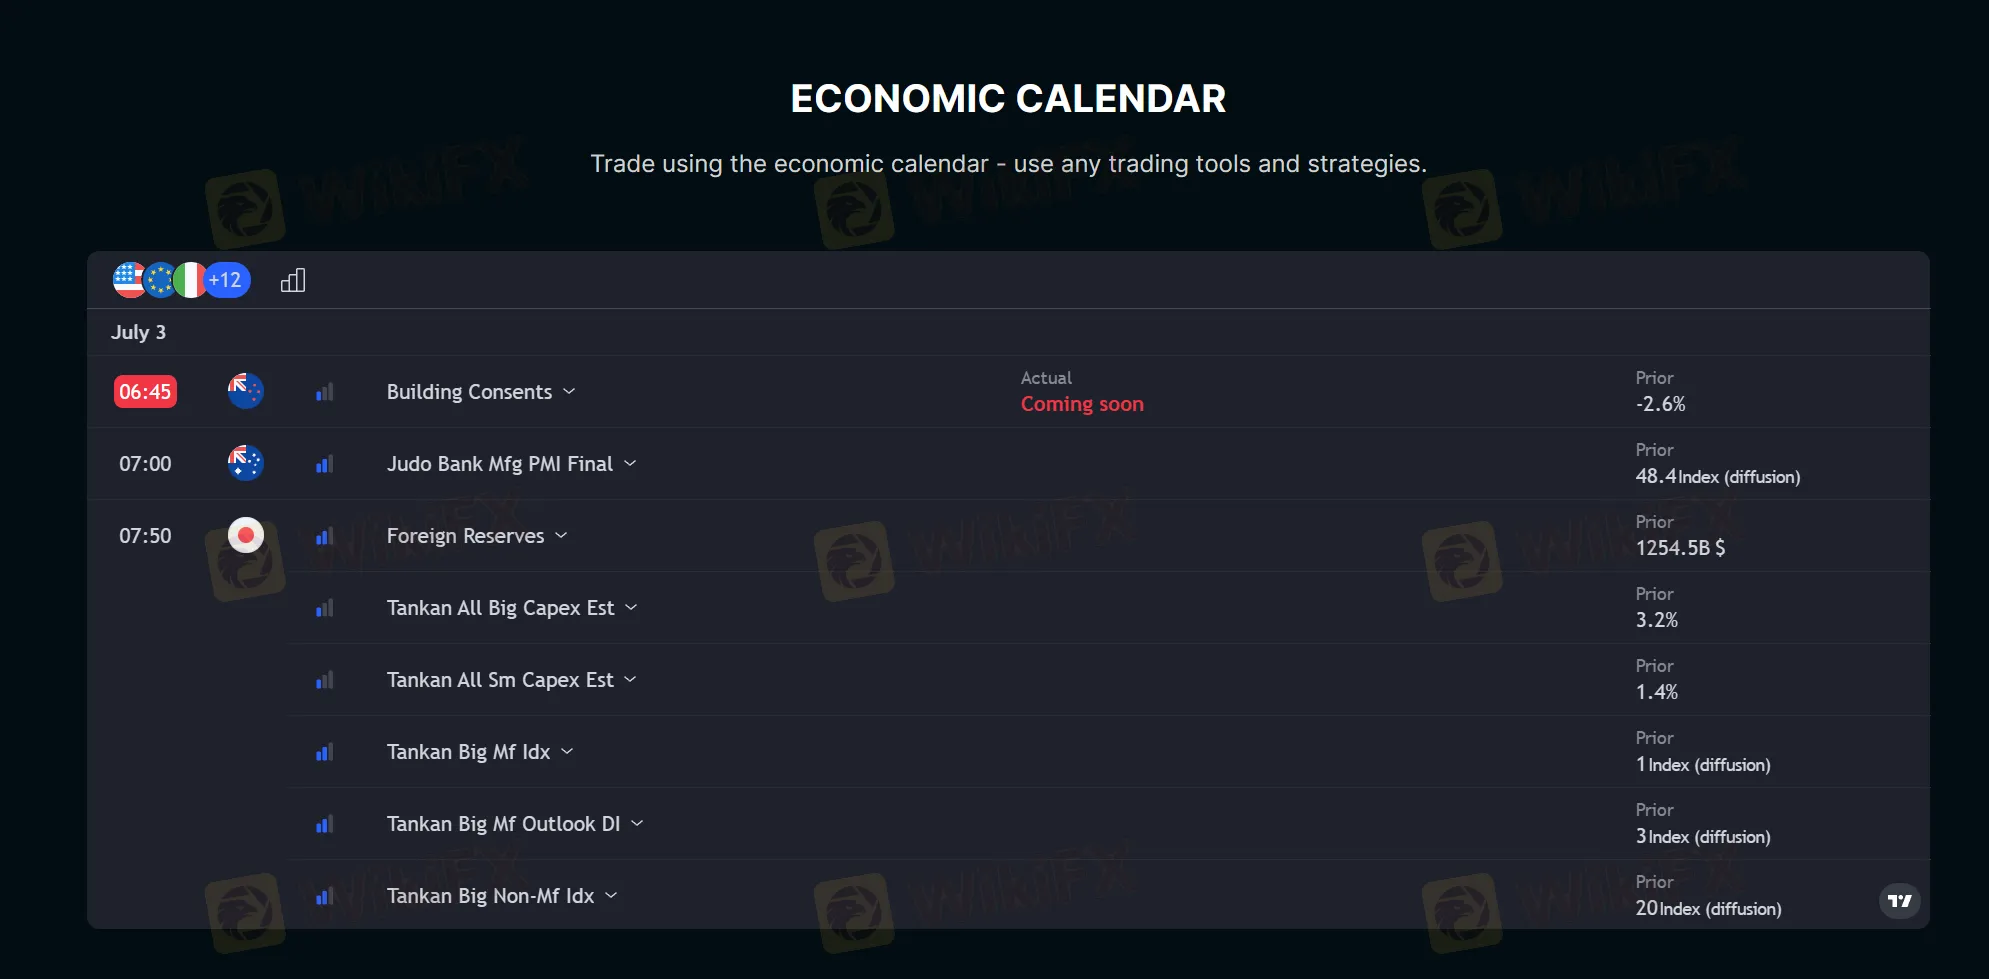Image resolution: width=1989 pixels, height=979 pixels.
Task: Toggle the importance indicator on Tankan Big Non-Mf Idx
Action: (x=323, y=895)
